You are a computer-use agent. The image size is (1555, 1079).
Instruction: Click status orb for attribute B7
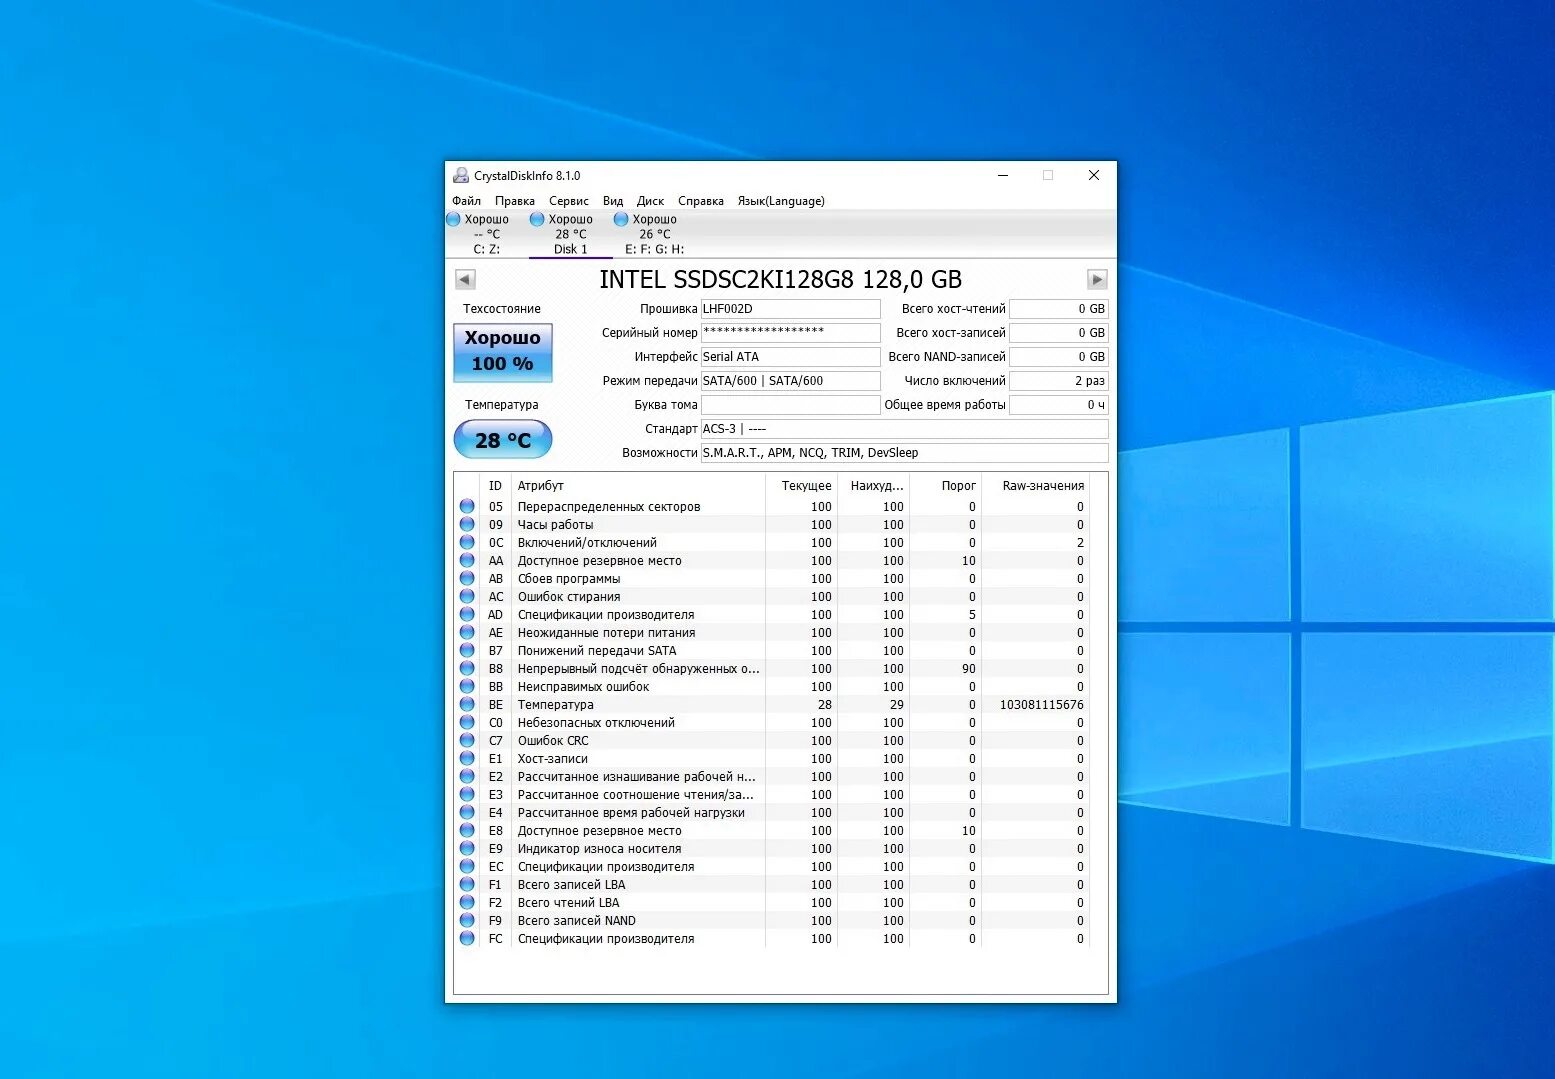pos(467,650)
